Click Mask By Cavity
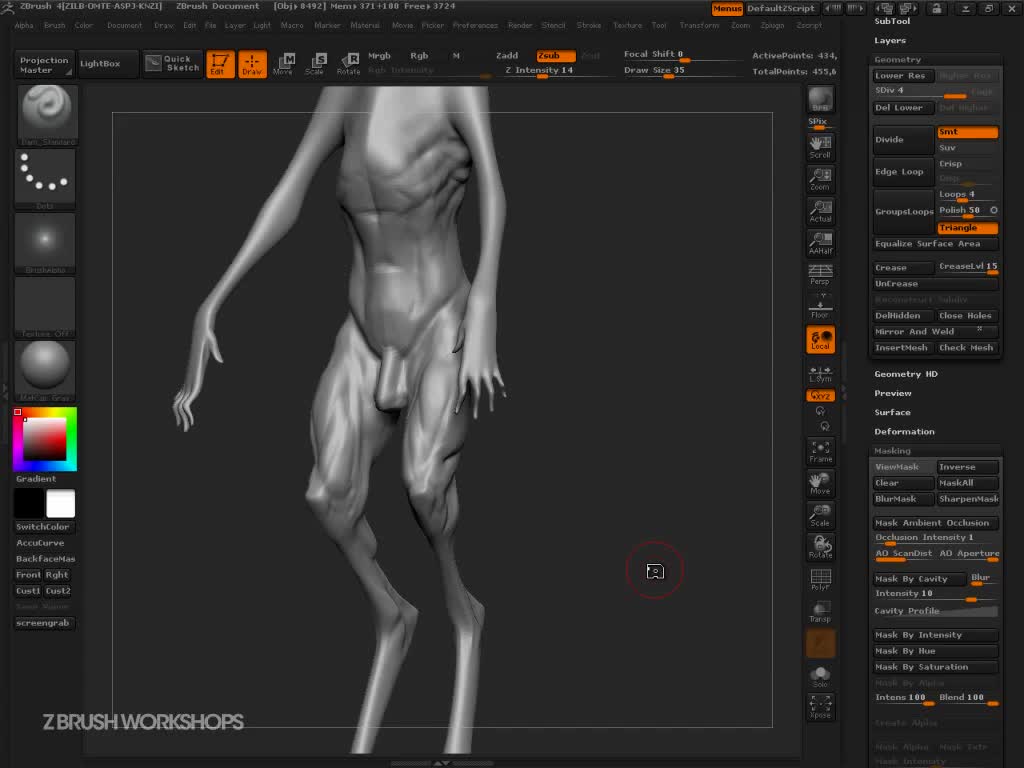 pos(919,579)
